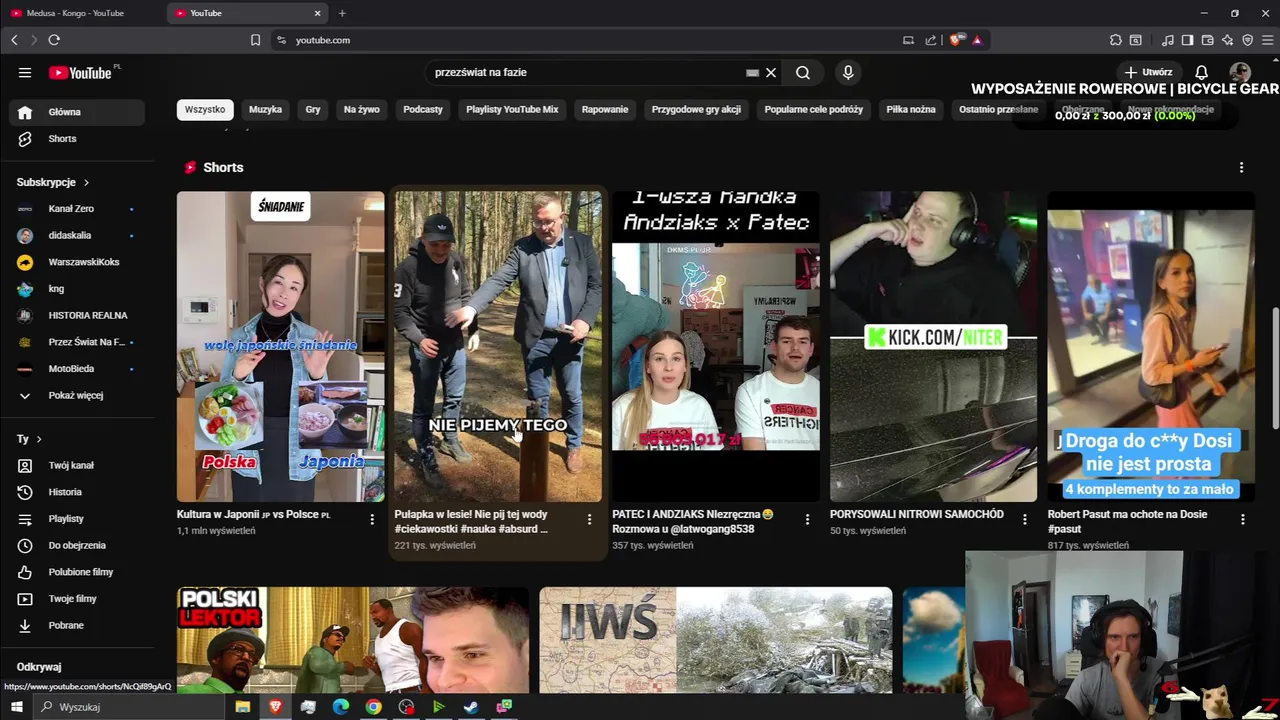This screenshot has height=720, width=1280.
Task: Run search with the magnifier button
Action: 803,72
